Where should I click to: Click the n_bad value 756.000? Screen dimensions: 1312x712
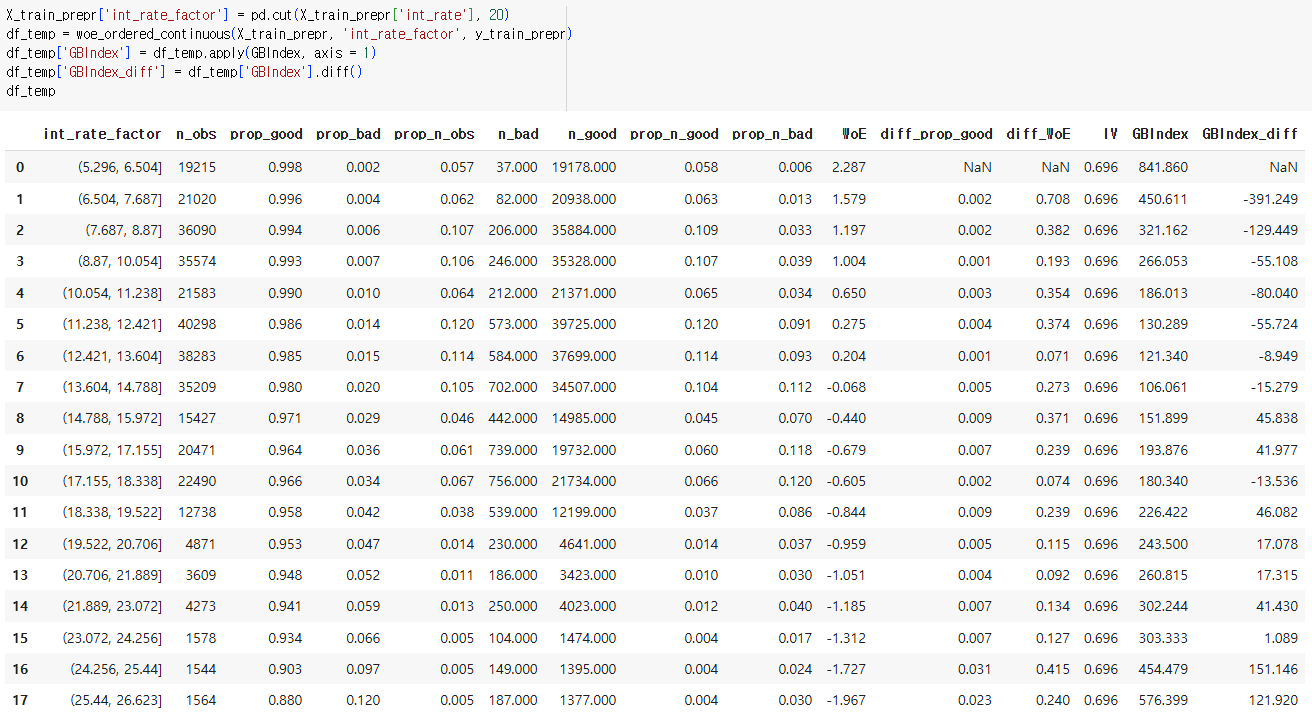pyautogui.click(x=511, y=482)
